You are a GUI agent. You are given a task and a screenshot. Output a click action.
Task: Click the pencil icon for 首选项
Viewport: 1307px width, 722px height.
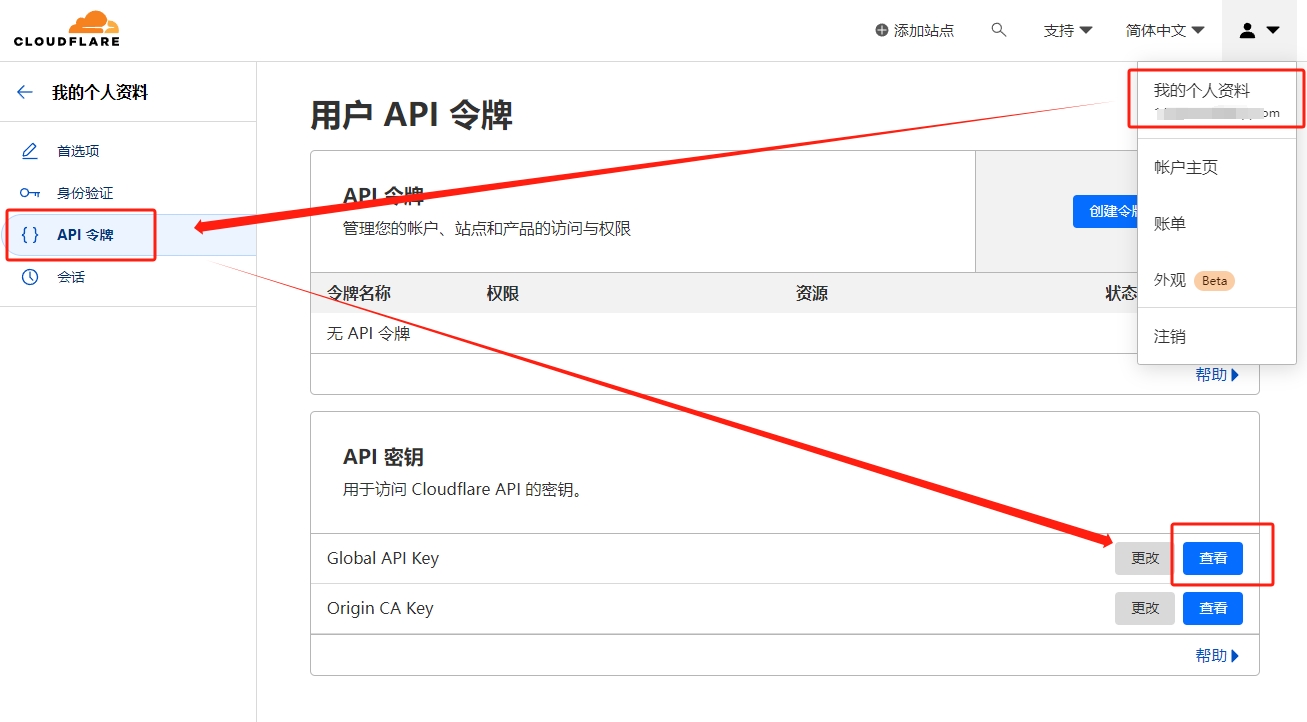click(x=30, y=151)
